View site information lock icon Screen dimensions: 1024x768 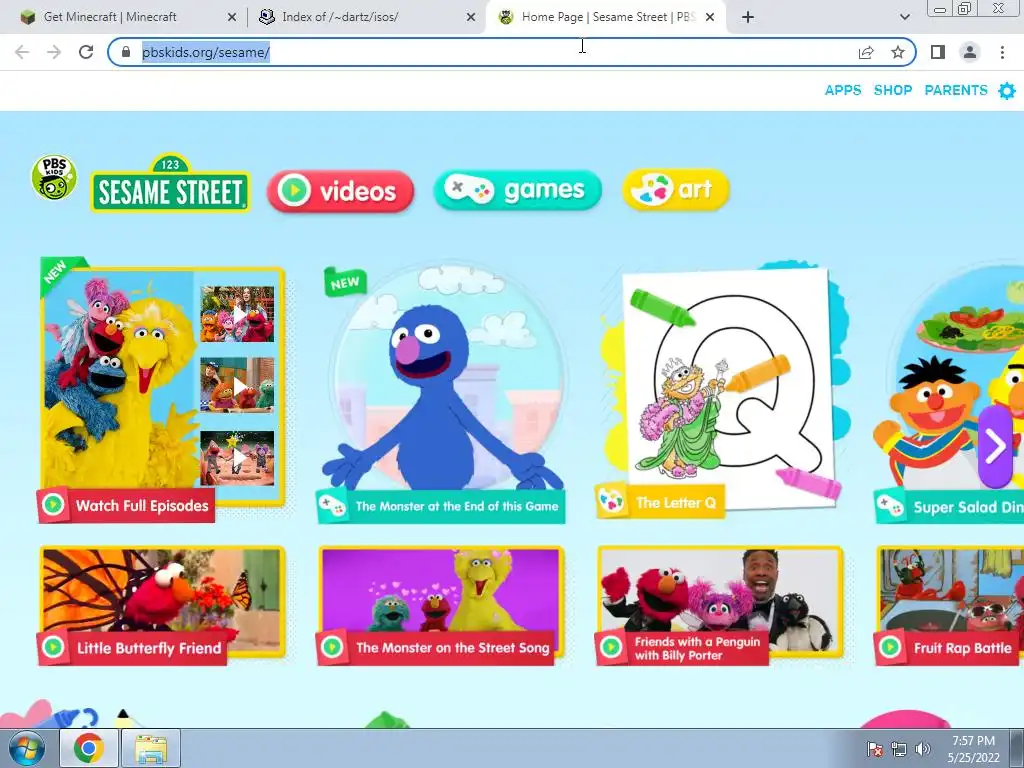126,52
